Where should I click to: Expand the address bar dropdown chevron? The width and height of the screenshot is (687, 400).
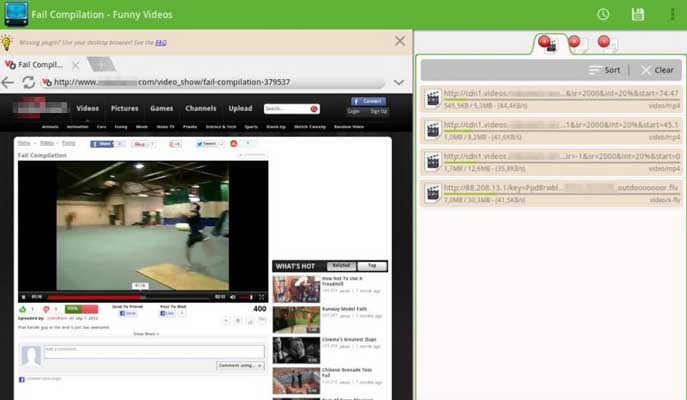pyautogui.click(x=399, y=82)
